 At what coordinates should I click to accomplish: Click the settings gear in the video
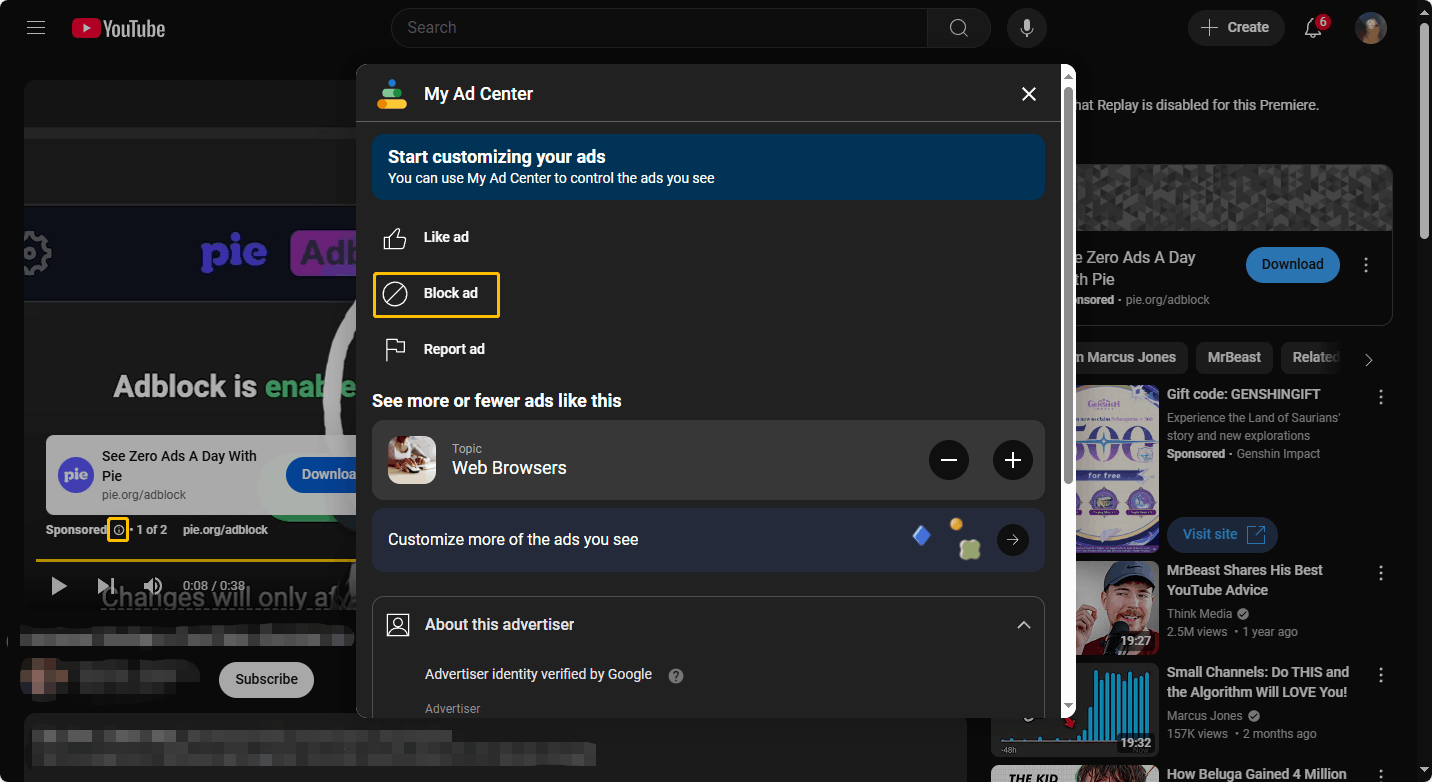coord(36,253)
